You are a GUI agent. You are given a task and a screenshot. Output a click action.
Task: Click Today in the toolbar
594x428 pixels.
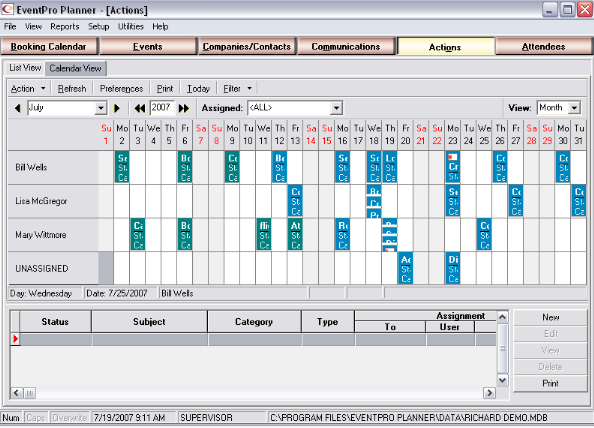(x=199, y=89)
